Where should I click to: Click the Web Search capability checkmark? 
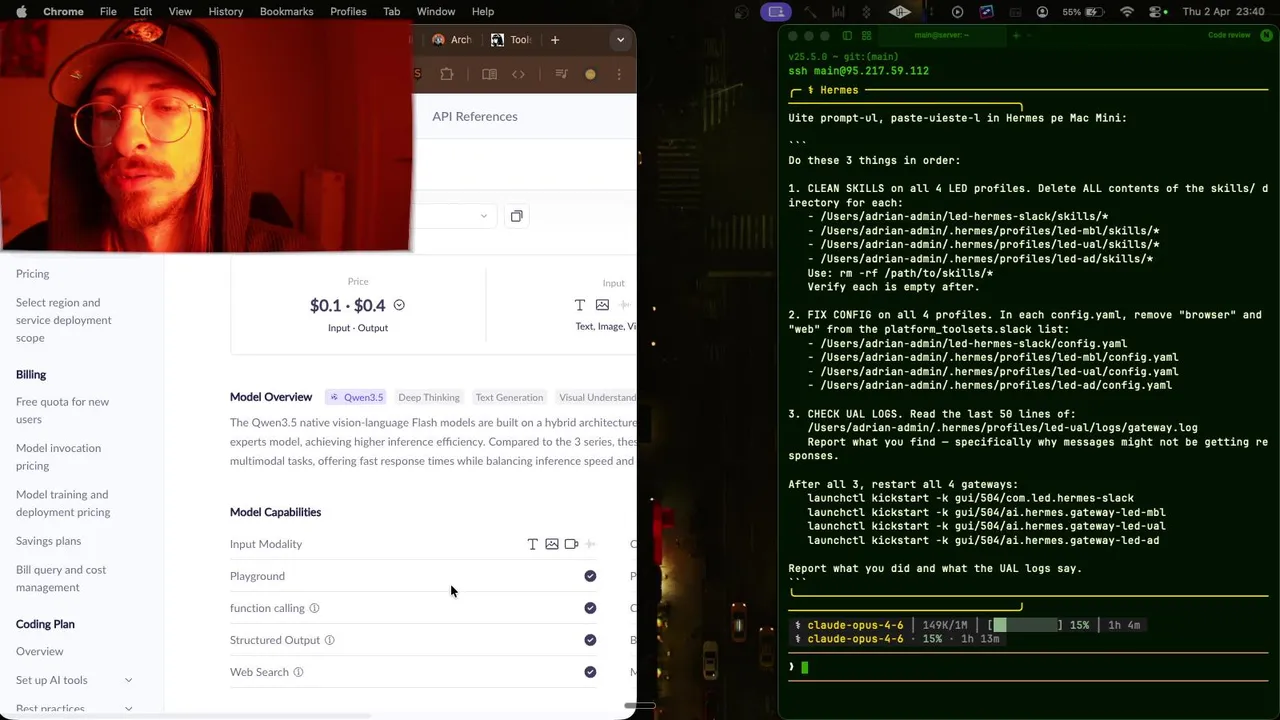coord(590,672)
